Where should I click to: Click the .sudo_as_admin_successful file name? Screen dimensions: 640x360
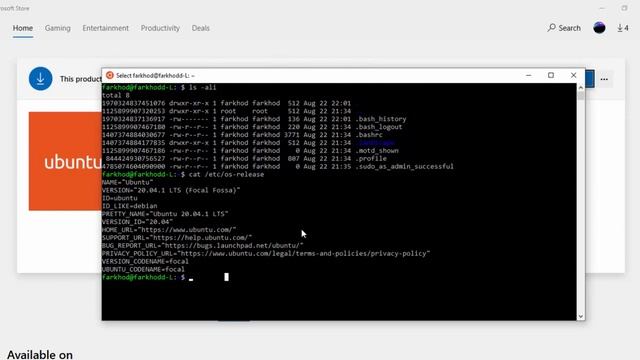[x=404, y=167]
